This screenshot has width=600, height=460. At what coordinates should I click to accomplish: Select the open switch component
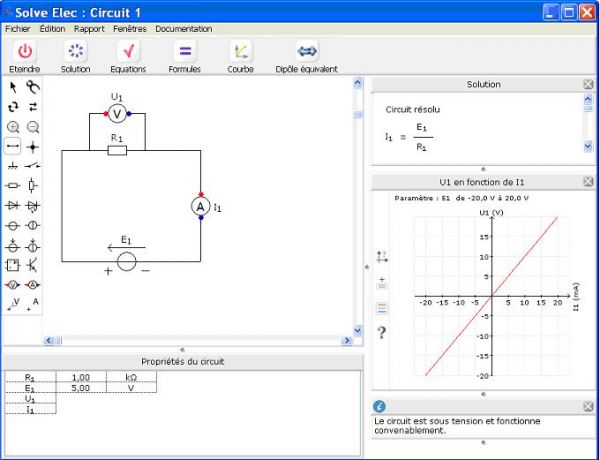[x=33, y=166]
